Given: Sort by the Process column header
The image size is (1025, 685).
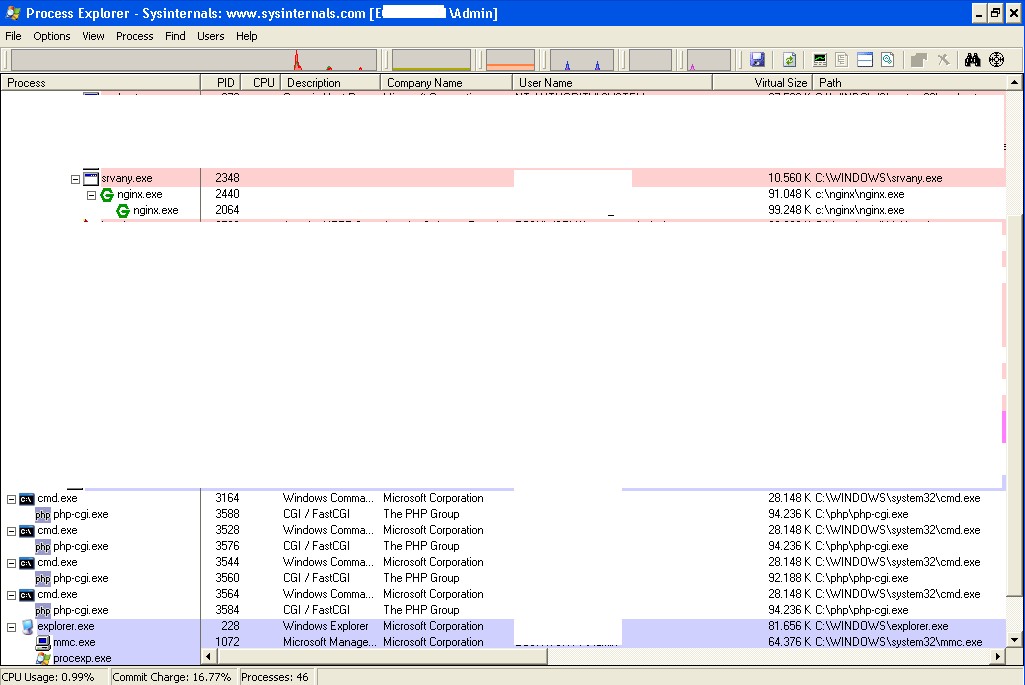Looking at the screenshot, I should click(101, 83).
